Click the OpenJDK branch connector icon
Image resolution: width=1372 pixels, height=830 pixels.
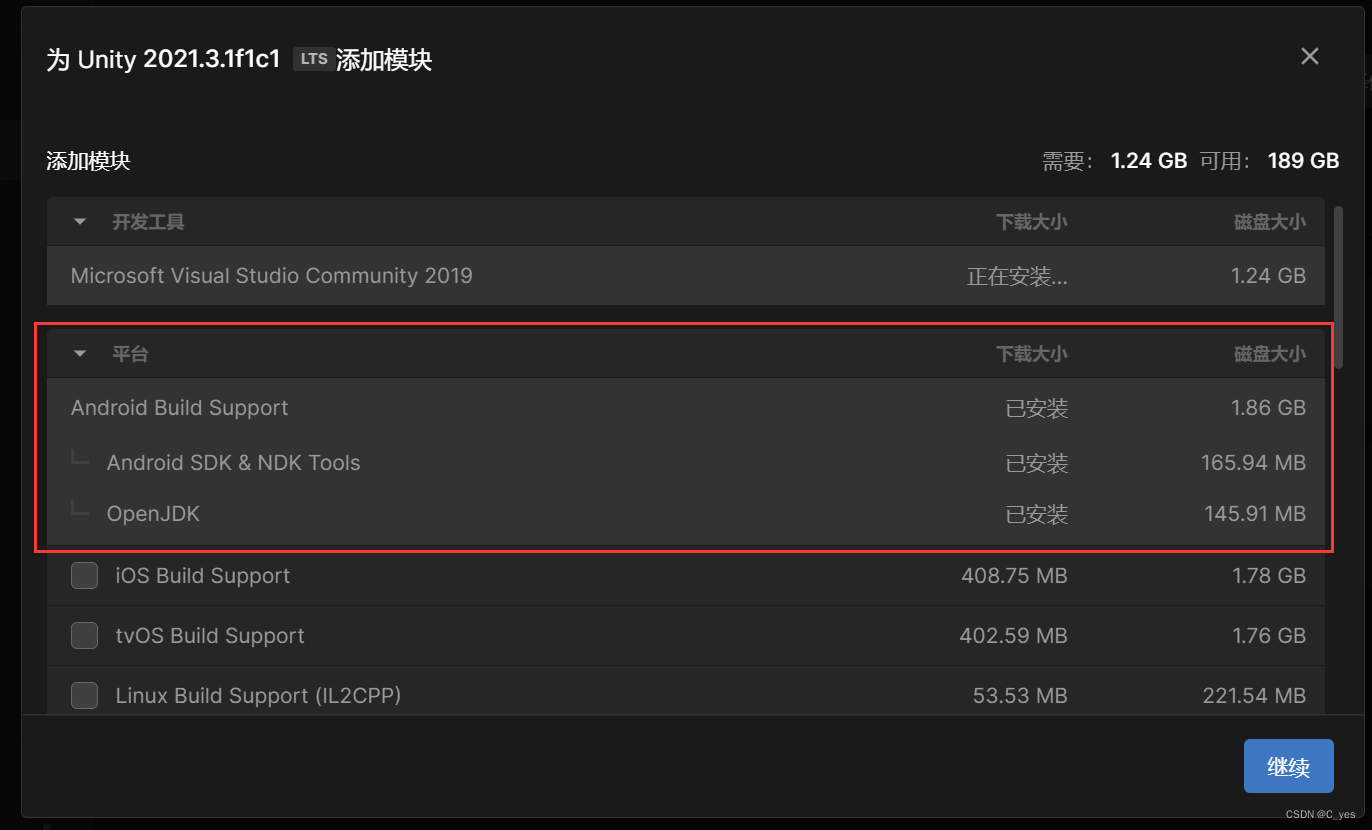coord(80,508)
